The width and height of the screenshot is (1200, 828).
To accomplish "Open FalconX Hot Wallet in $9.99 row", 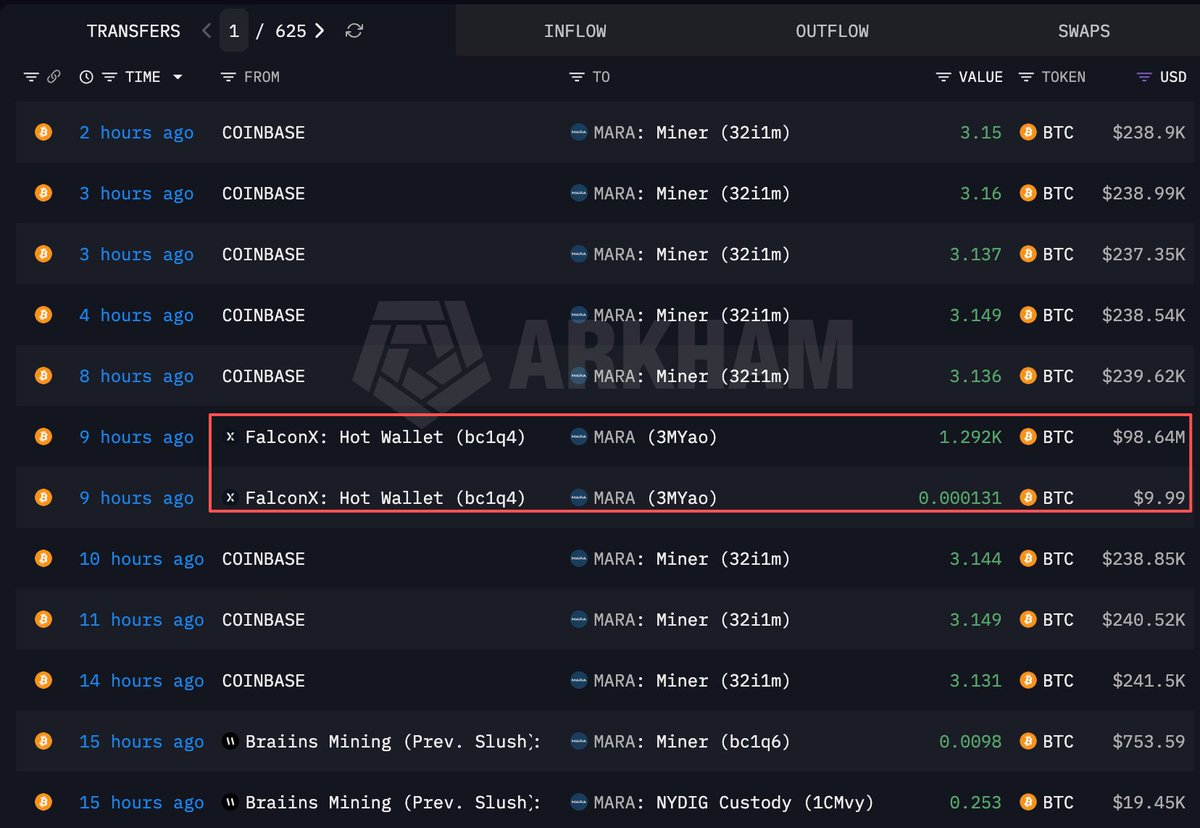I will (385, 498).
